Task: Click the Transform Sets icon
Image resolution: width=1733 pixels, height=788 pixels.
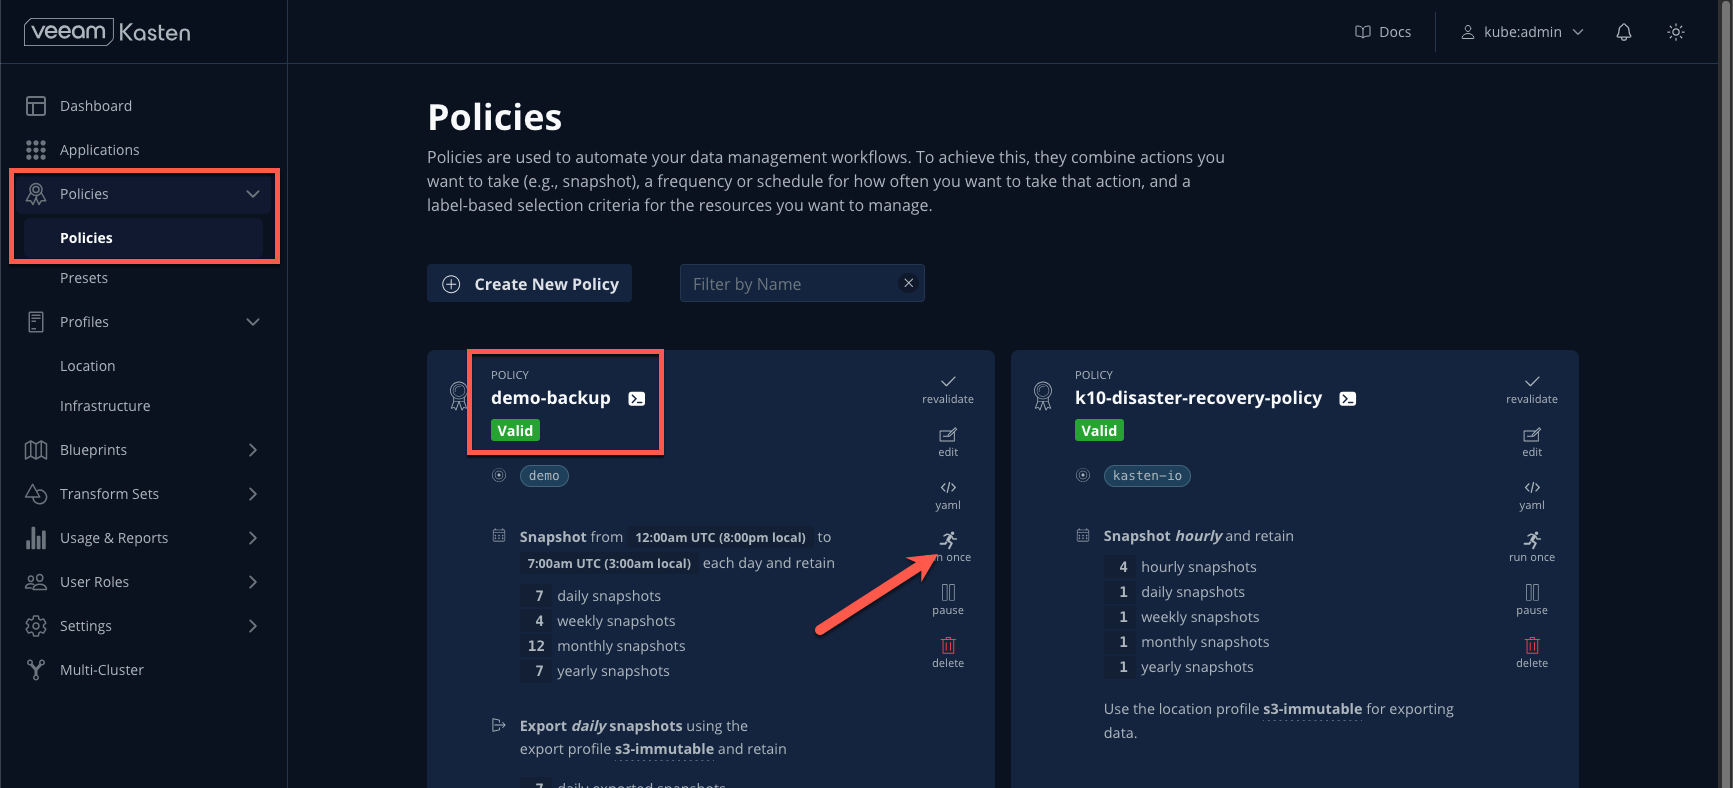Action: click(x=36, y=494)
